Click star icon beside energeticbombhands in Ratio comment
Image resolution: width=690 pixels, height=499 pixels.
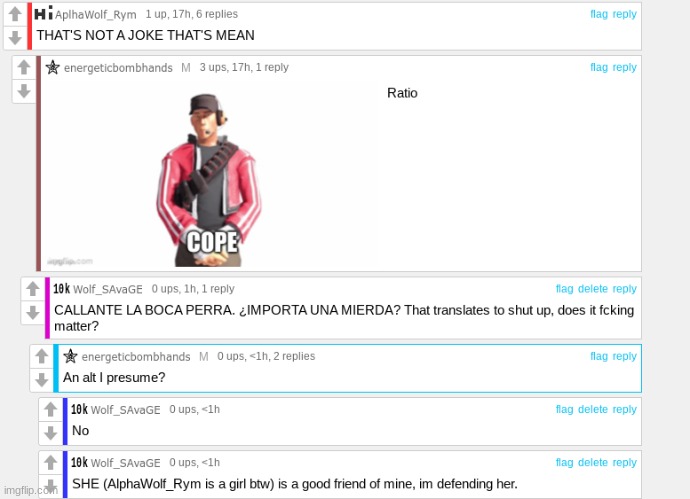click(x=53, y=67)
